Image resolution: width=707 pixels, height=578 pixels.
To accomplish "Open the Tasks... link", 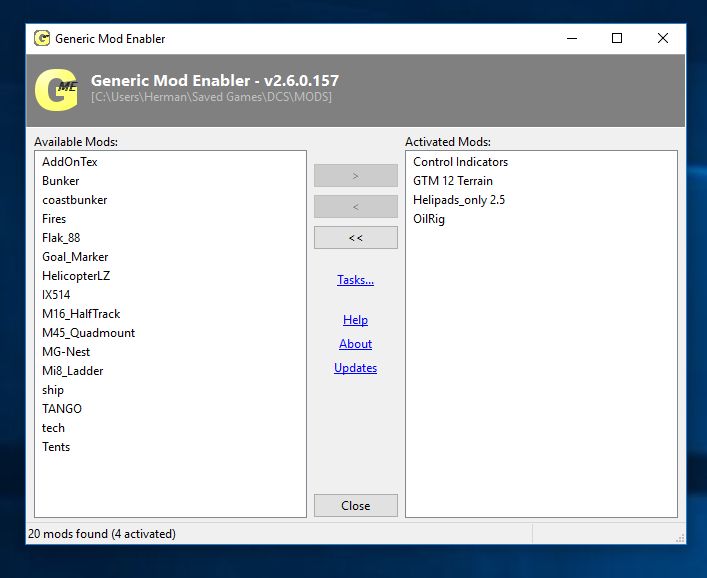I will point(355,280).
